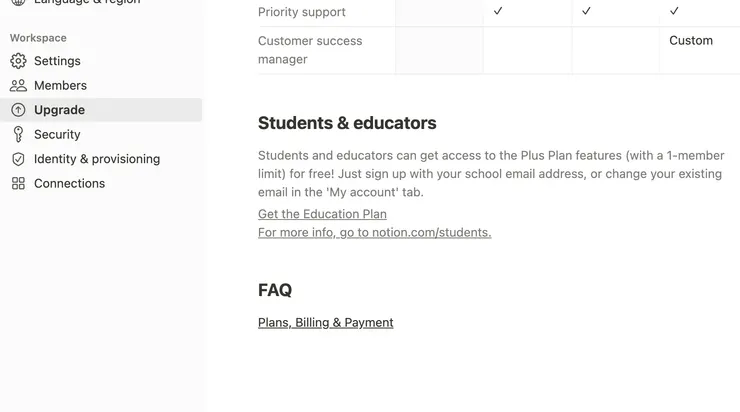Click the Security key icon
Image resolution: width=740 pixels, height=412 pixels.
tap(18, 135)
